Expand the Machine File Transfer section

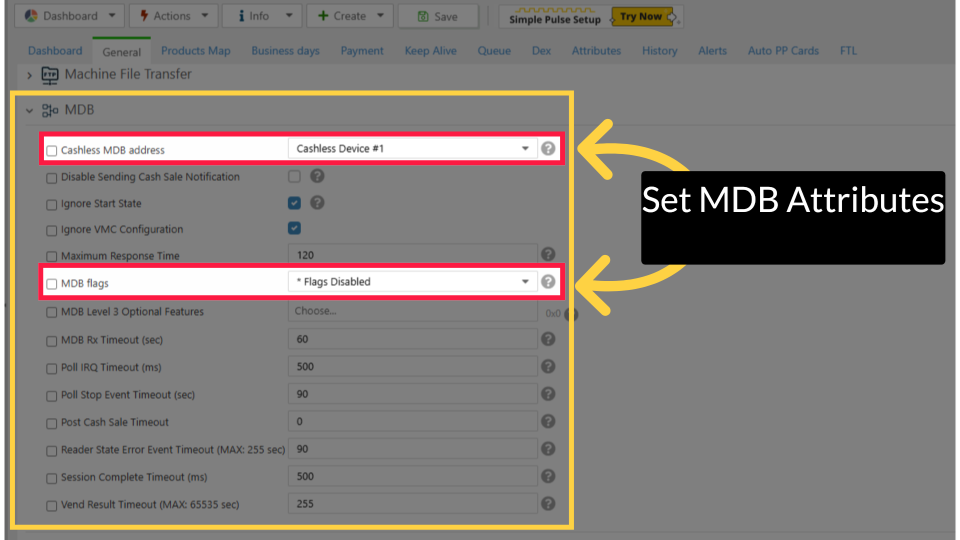pyautogui.click(x=29, y=75)
